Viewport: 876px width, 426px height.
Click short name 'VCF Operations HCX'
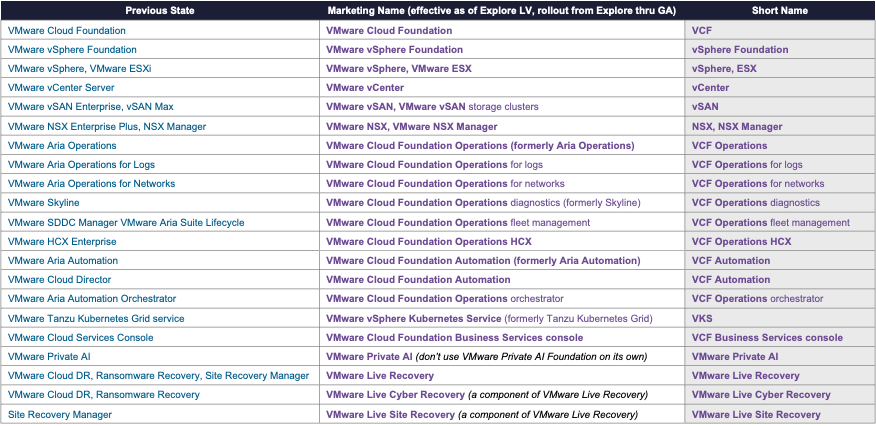780,242
